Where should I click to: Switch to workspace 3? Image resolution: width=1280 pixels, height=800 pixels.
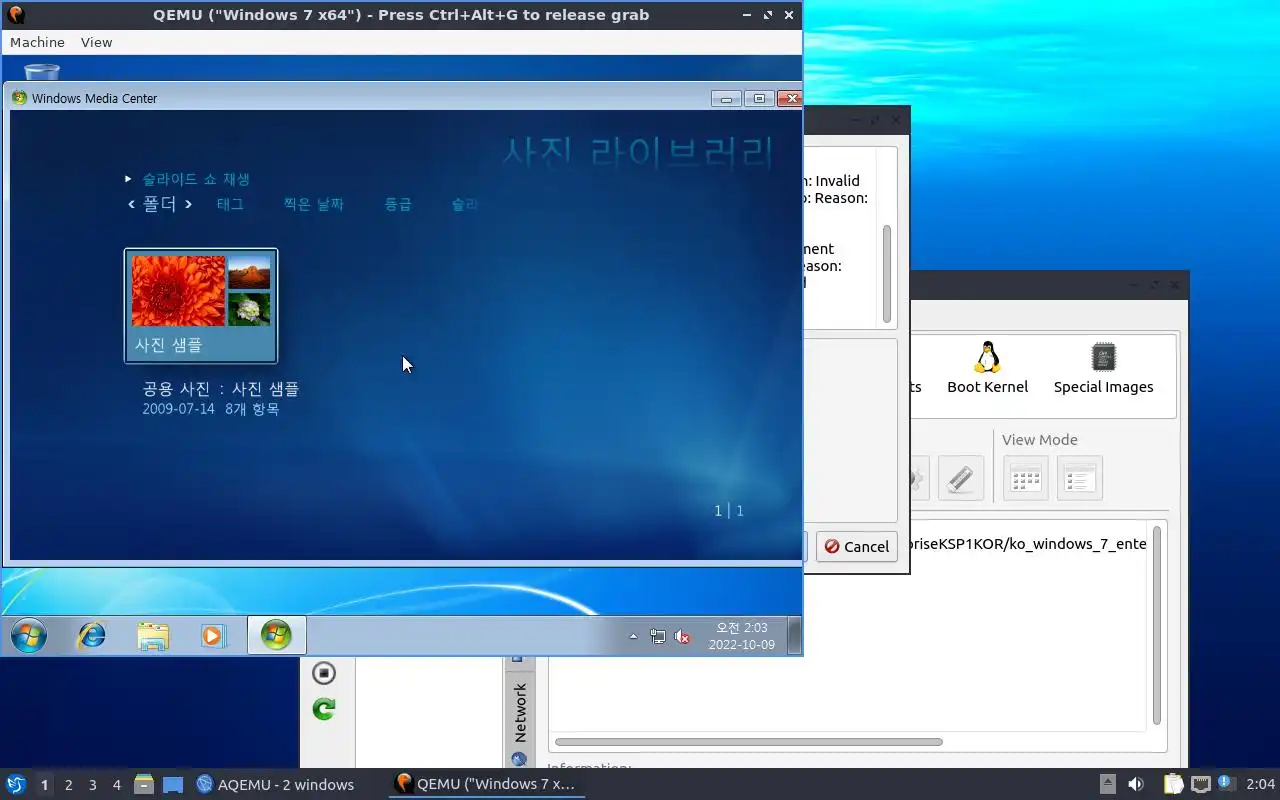pos(92,785)
